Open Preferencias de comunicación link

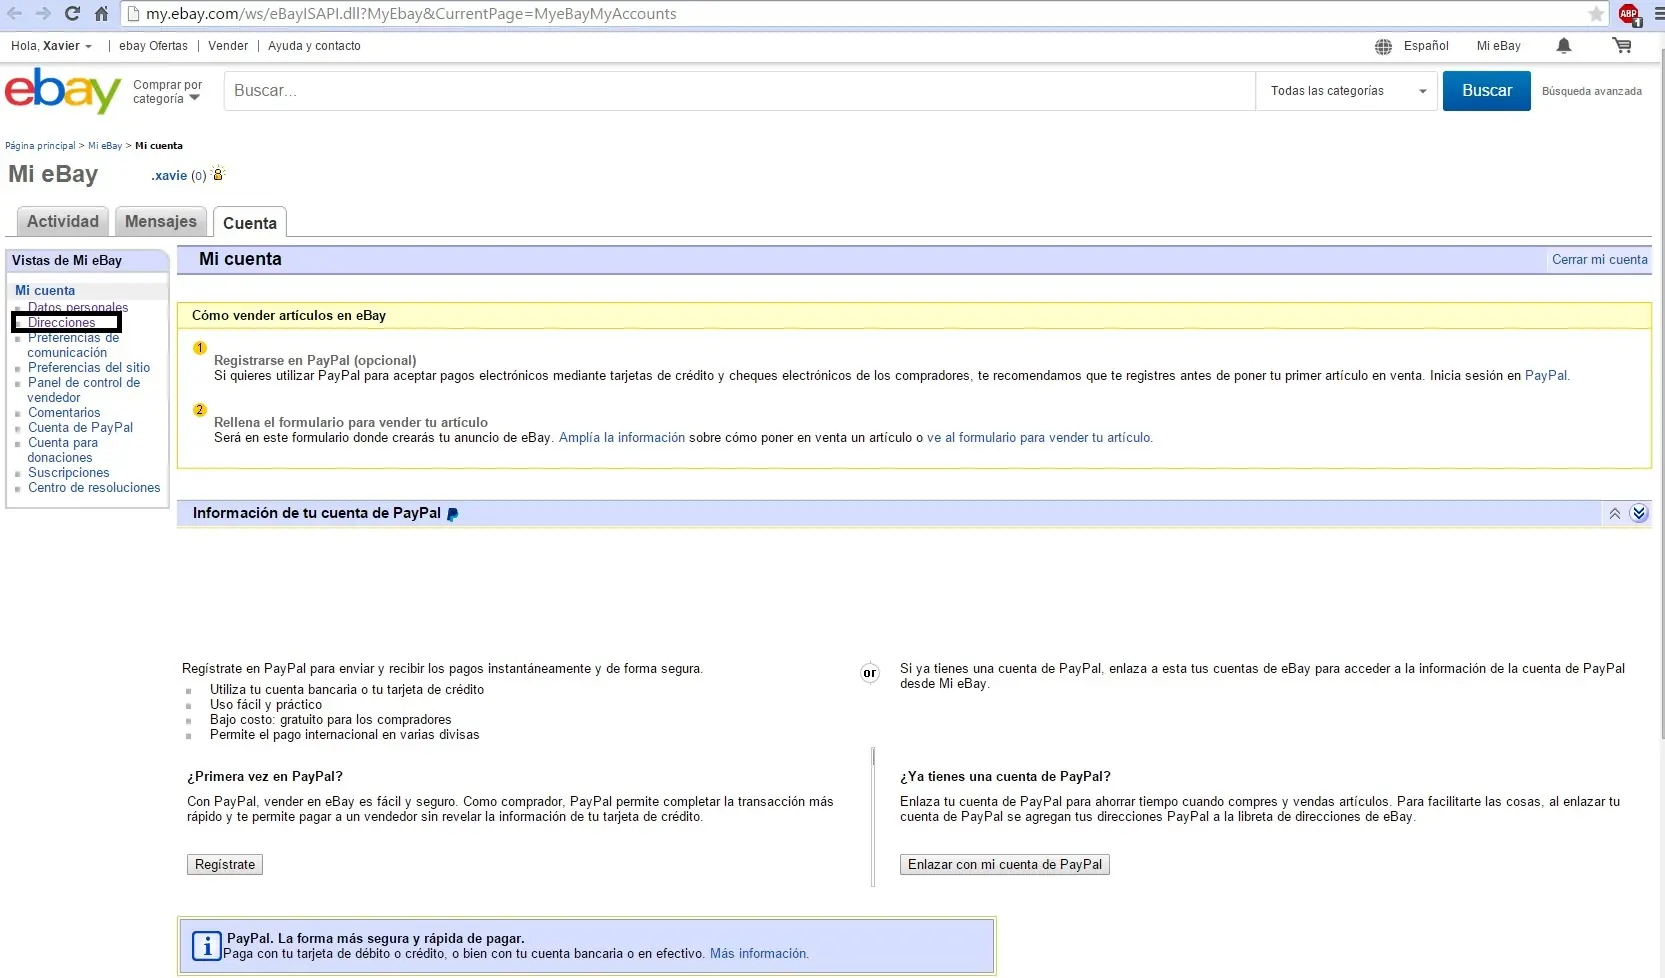(73, 345)
